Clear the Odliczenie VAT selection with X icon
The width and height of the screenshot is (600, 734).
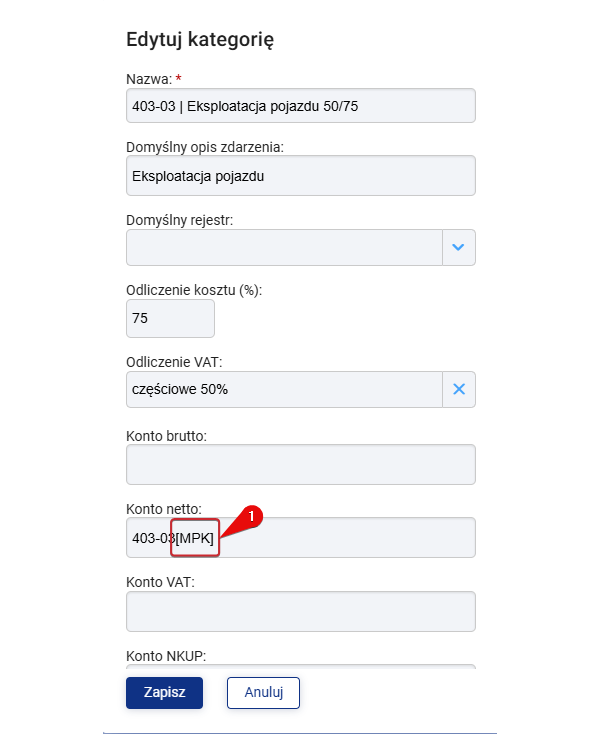tap(459, 389)
